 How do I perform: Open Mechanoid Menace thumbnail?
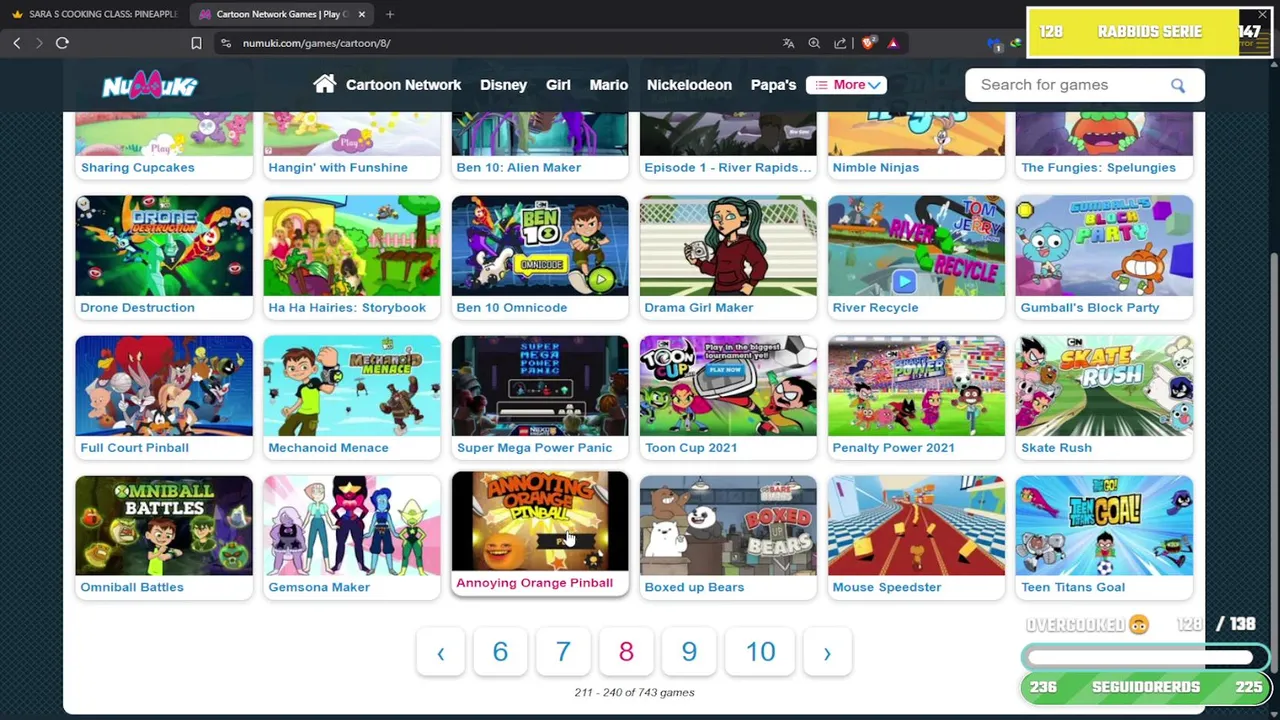(352, 386)
